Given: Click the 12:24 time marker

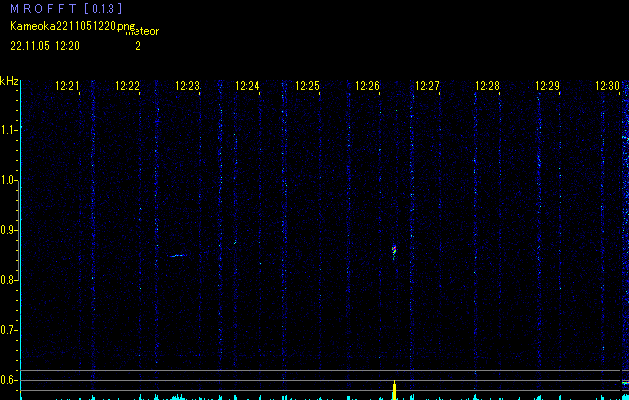Looking at the screenshot, I should pos(247,86).
